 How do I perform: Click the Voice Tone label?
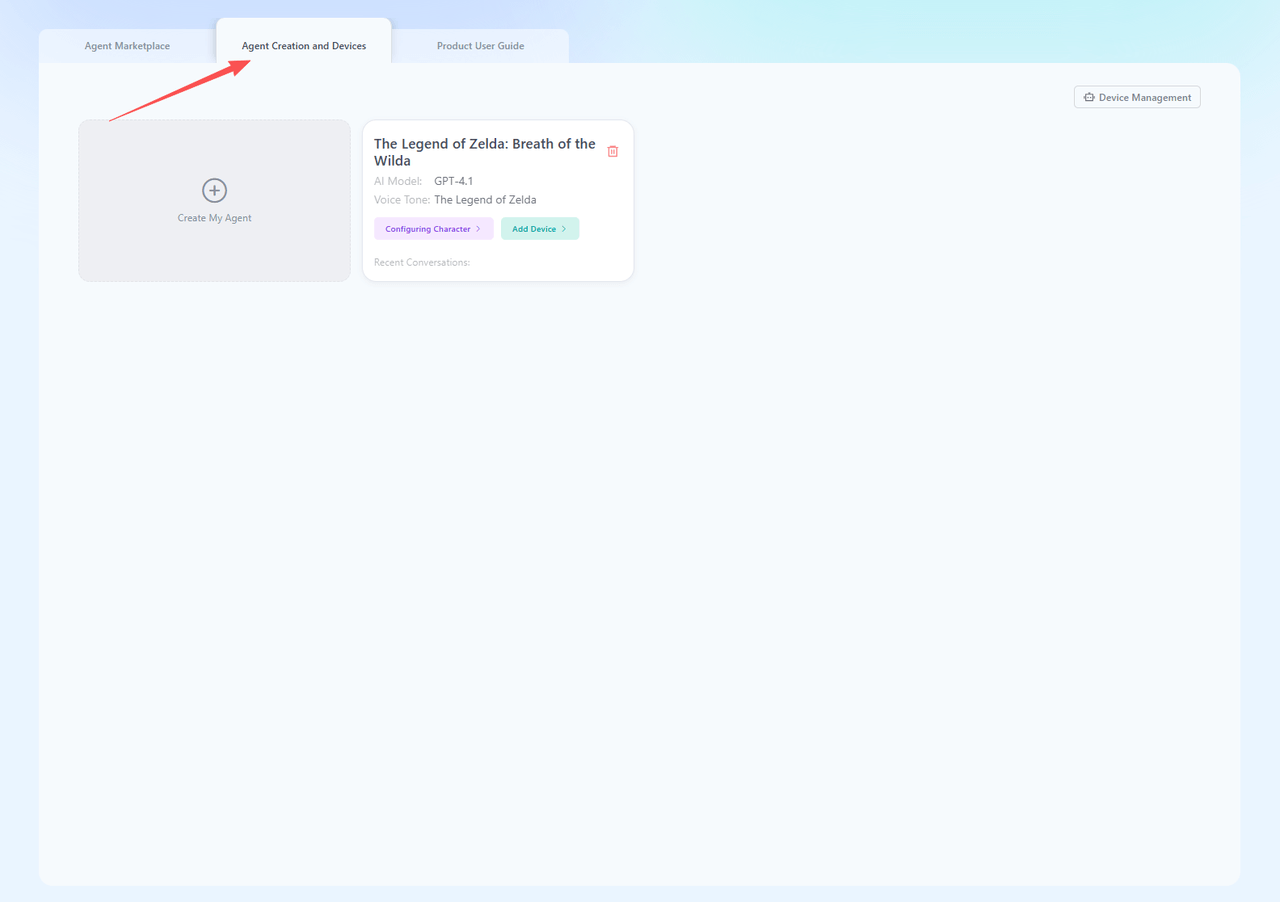click(x=401, y=200)
